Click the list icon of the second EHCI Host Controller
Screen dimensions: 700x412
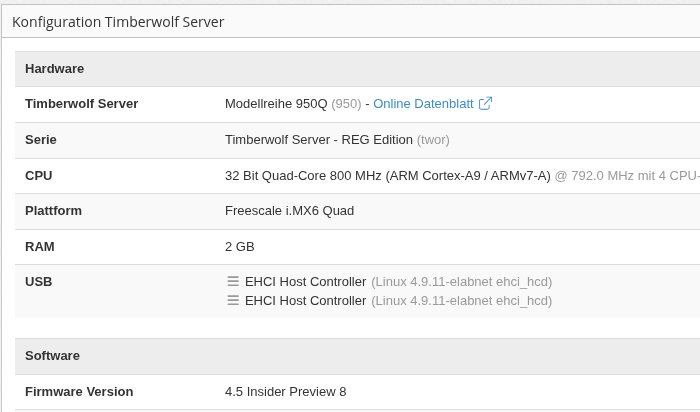pos(233,300)
